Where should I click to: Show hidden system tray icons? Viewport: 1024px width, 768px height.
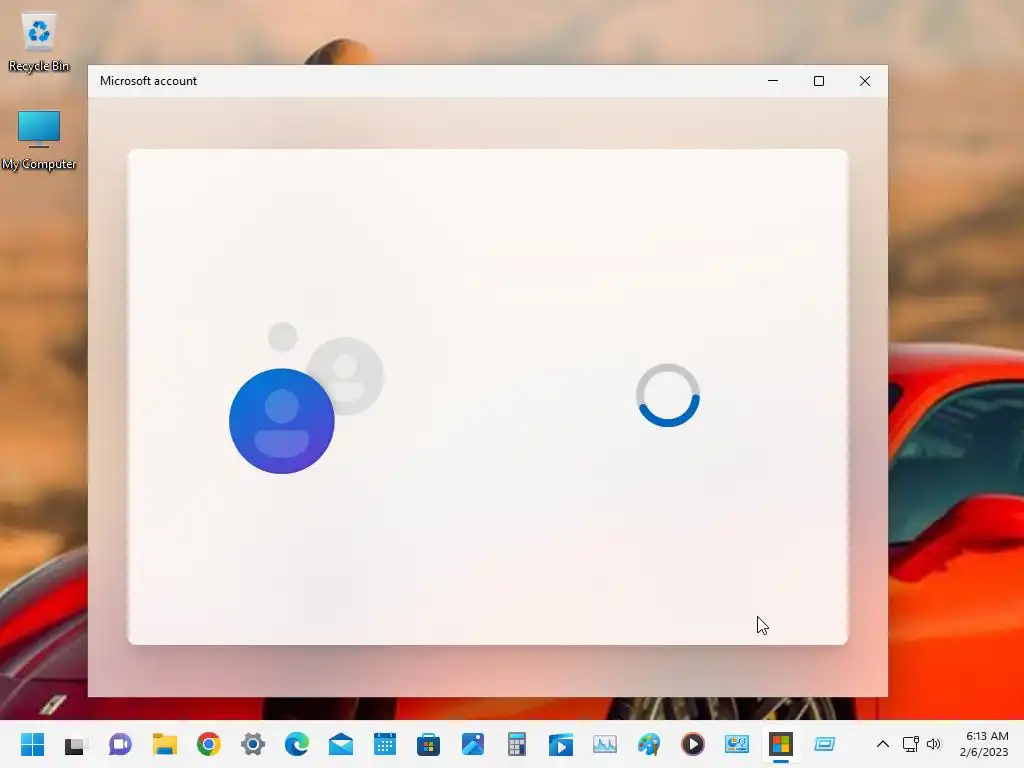coord(882,744)
